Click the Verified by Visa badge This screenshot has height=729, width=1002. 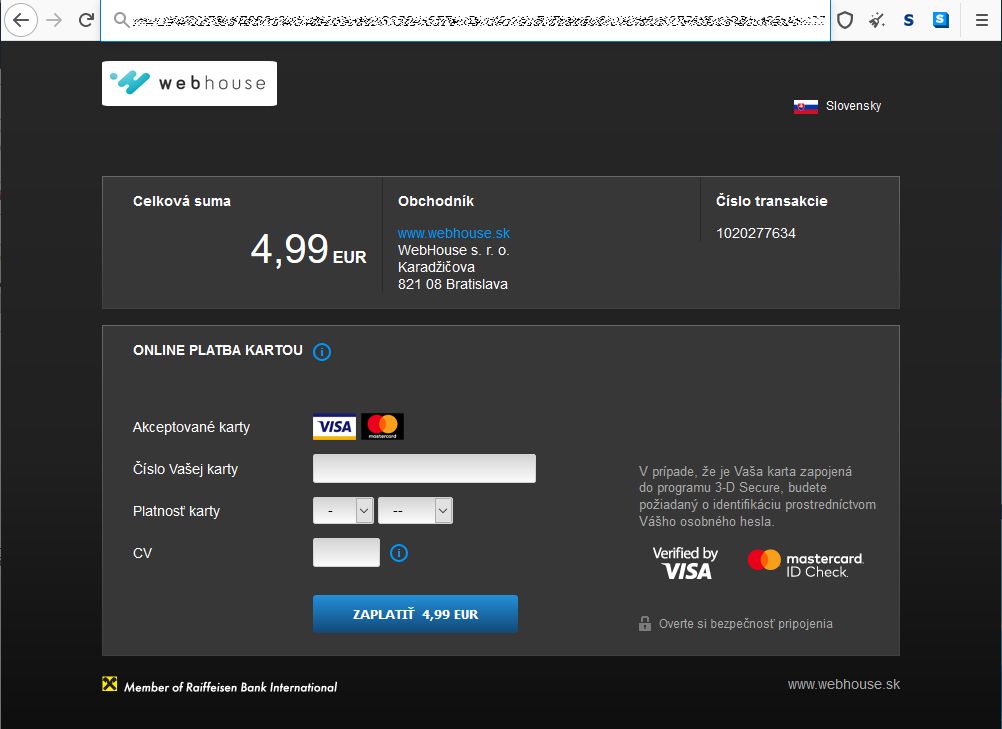pos(685,563)
